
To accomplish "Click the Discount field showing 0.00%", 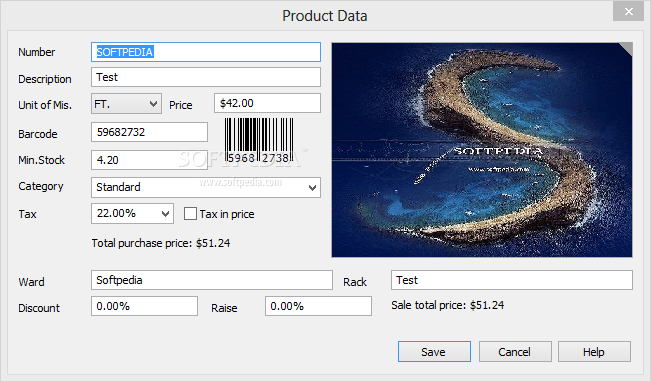I will pyautogui.click(x=144, y=306).
